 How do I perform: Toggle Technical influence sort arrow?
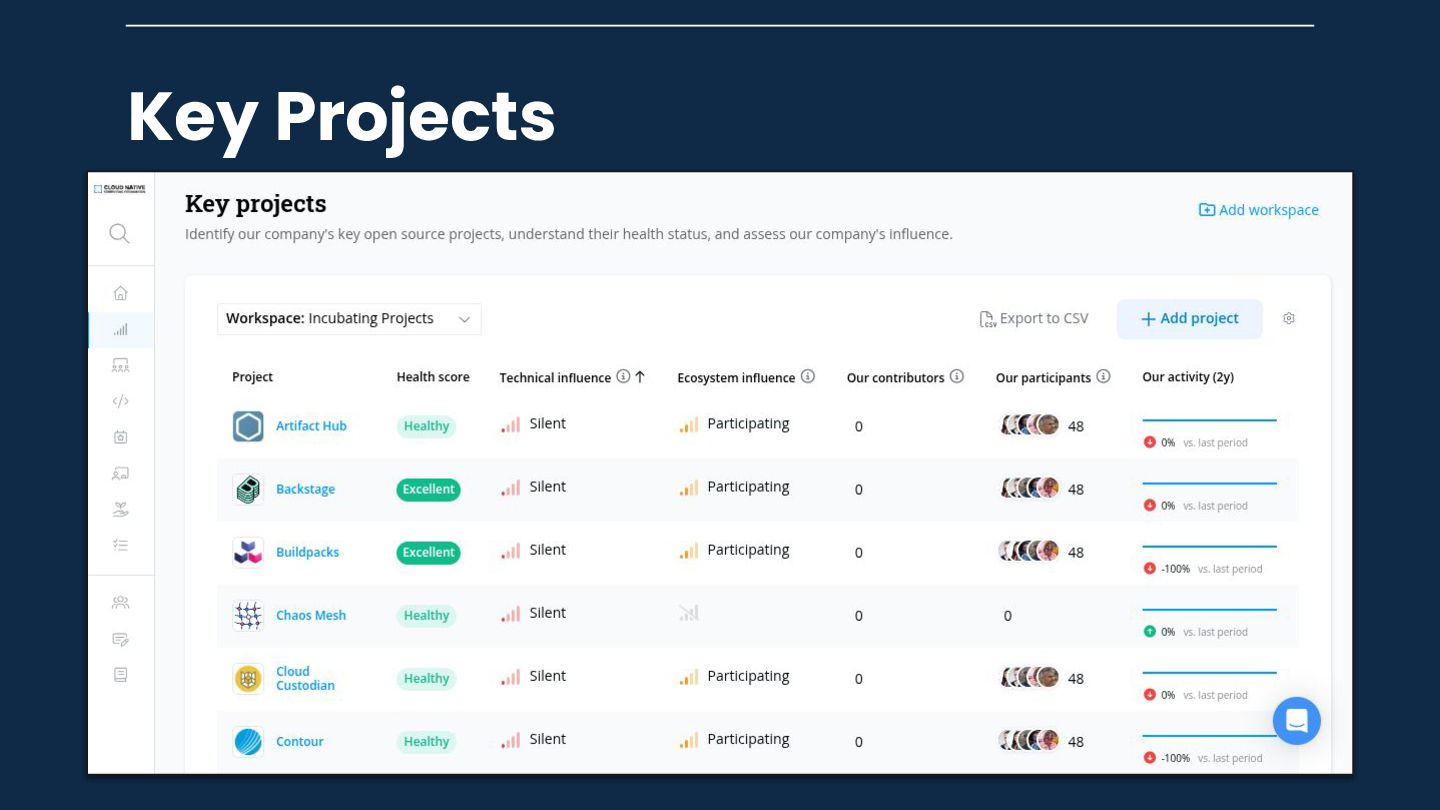coord(640,377)
